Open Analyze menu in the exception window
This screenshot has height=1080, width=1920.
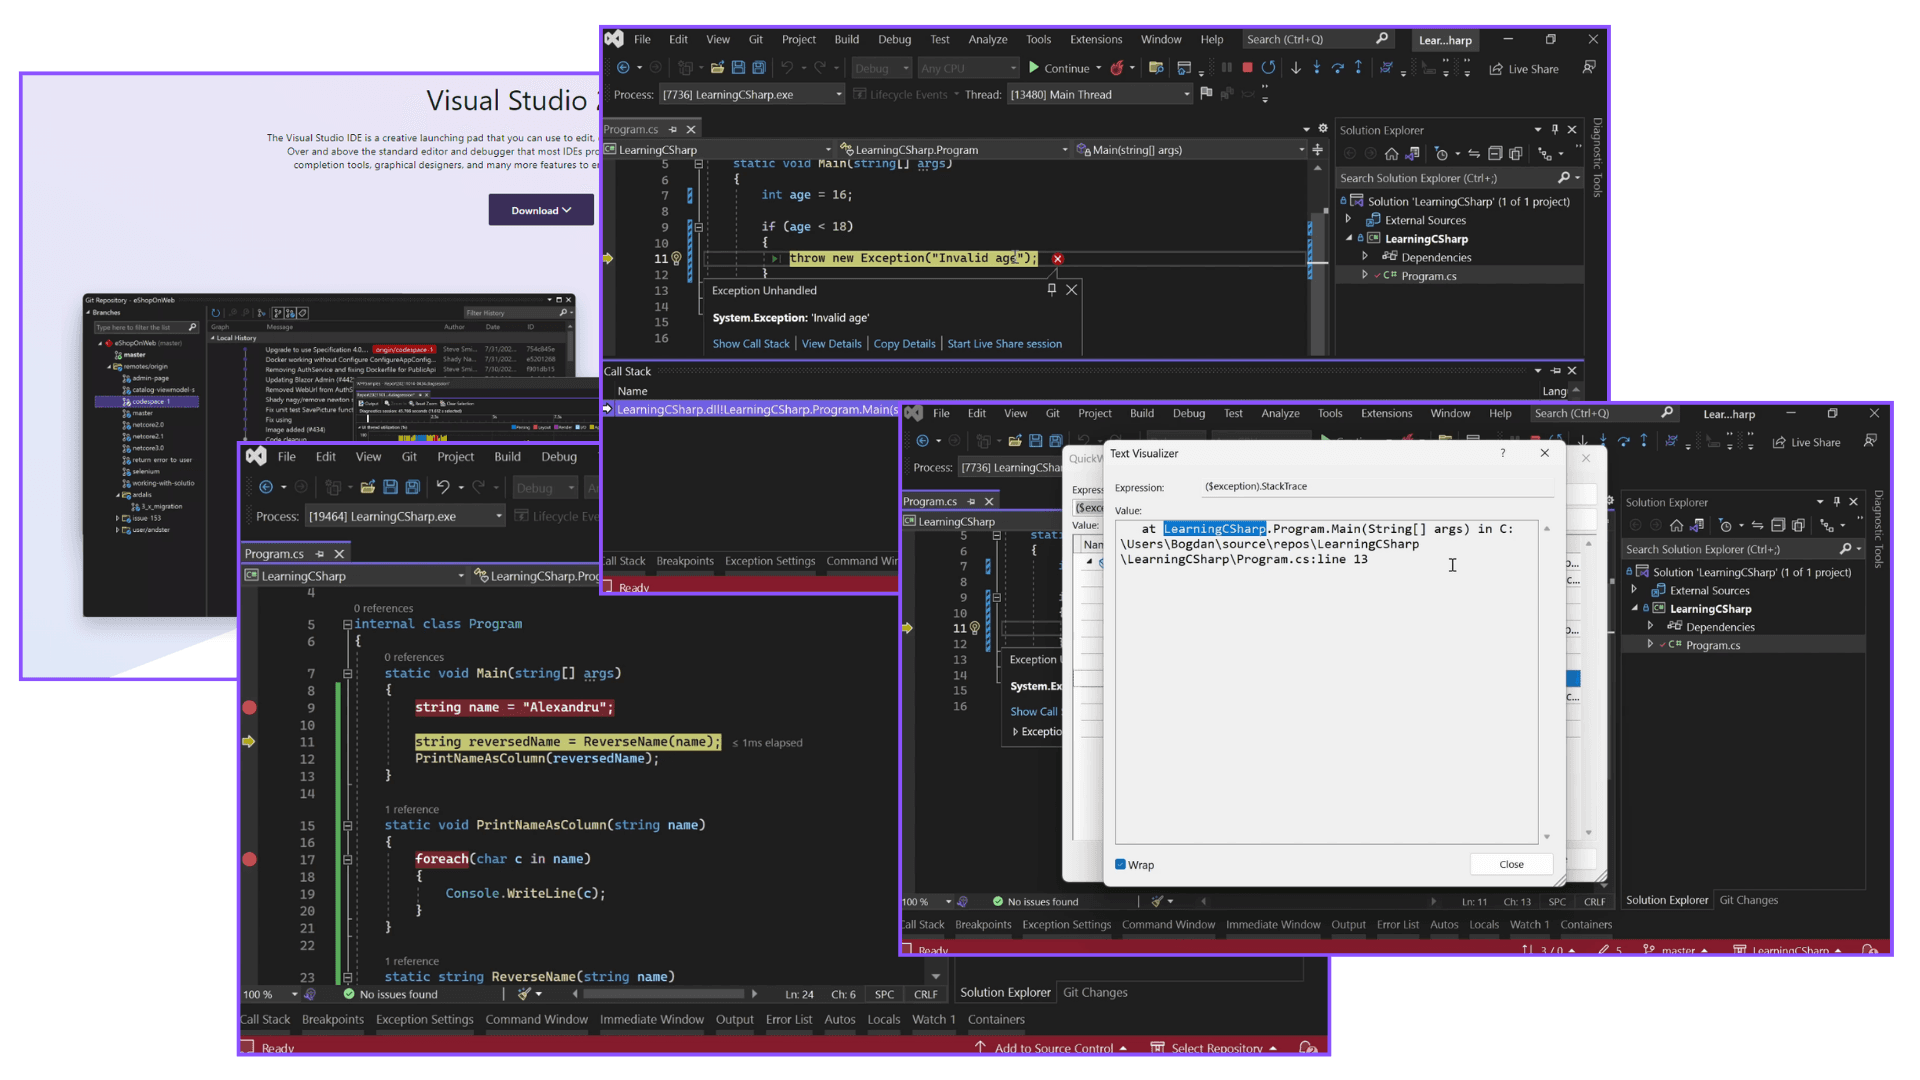987,40
